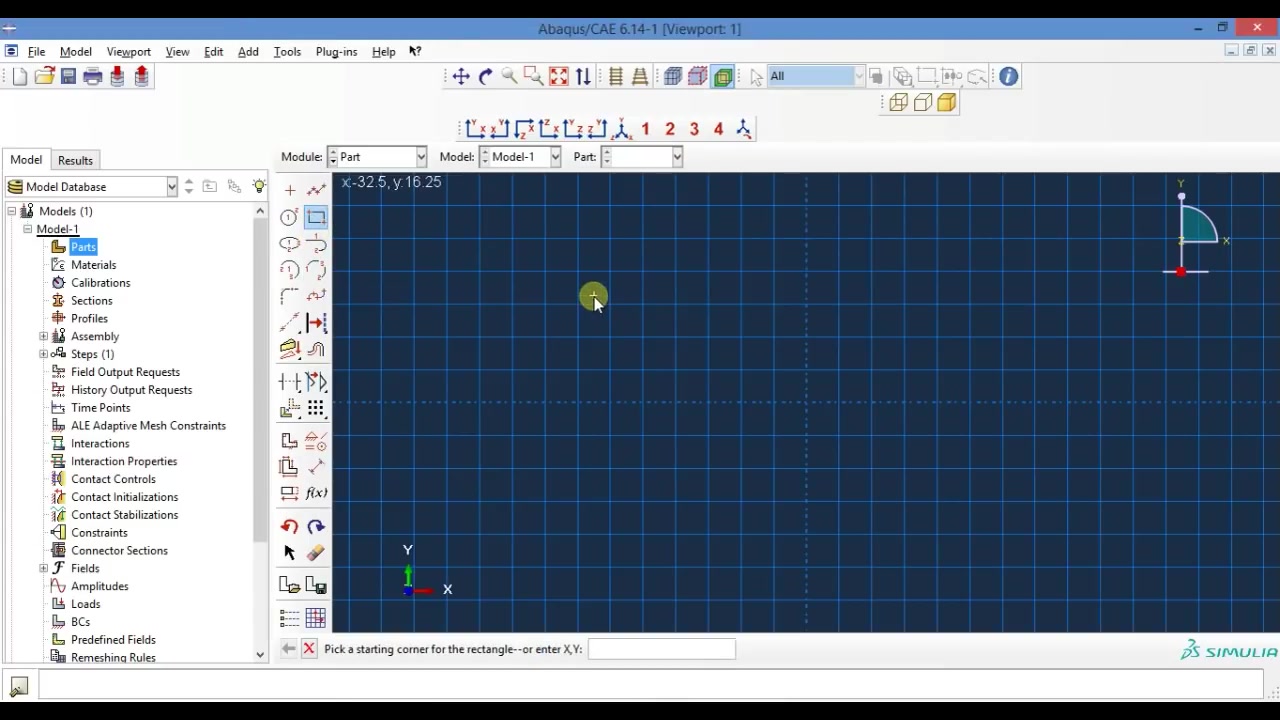The width and height of the screenshot is (1280, 720).
Task: Open the File menu
Action: [x=37, y=52]
